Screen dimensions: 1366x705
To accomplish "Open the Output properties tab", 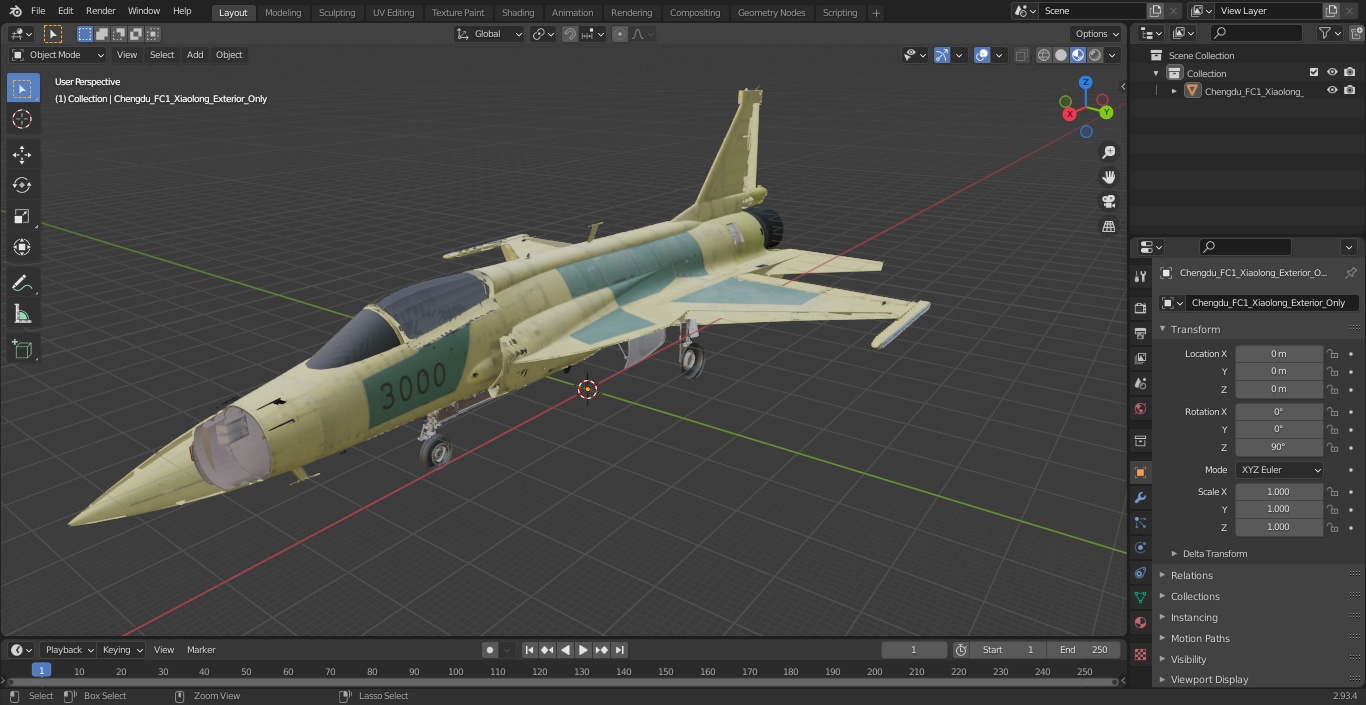I will pyautogui.click(x=1140, y=333).
